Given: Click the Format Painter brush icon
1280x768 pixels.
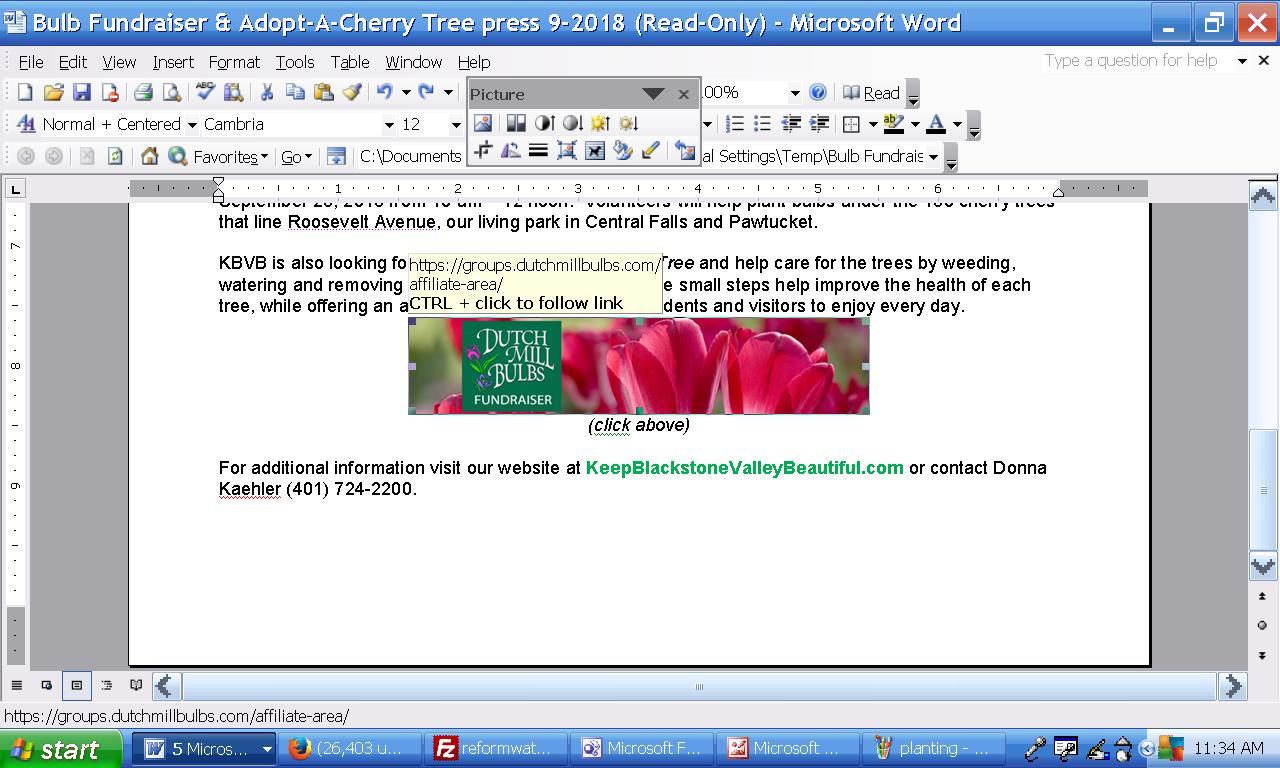Looking at the screenshot, I should [x=351, y=92].
